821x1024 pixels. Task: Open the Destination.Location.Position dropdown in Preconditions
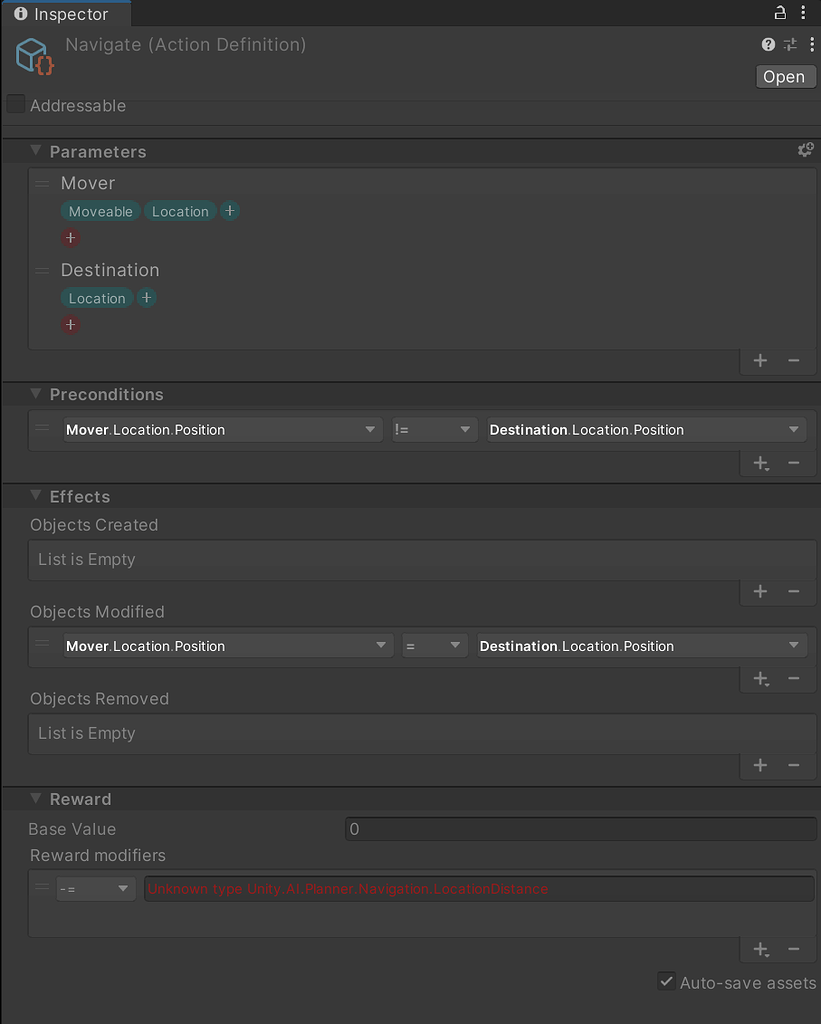point(645,429)
